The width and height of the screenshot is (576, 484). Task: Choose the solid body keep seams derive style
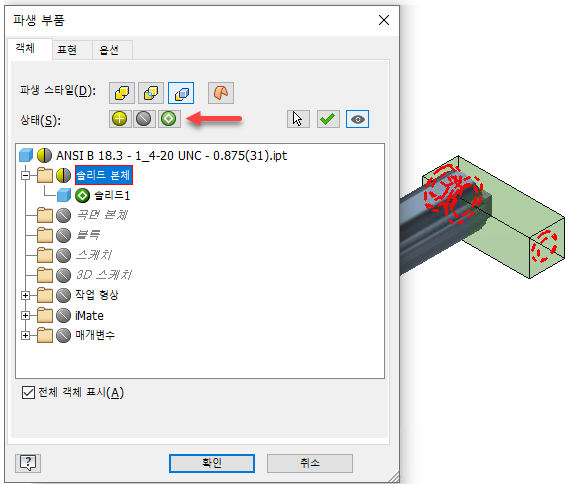point(151,93)
